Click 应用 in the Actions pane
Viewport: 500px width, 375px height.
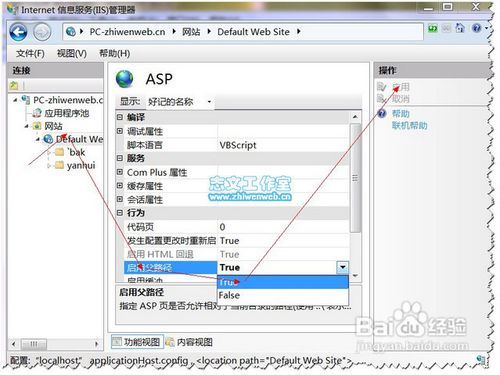[x=401, y=87]
